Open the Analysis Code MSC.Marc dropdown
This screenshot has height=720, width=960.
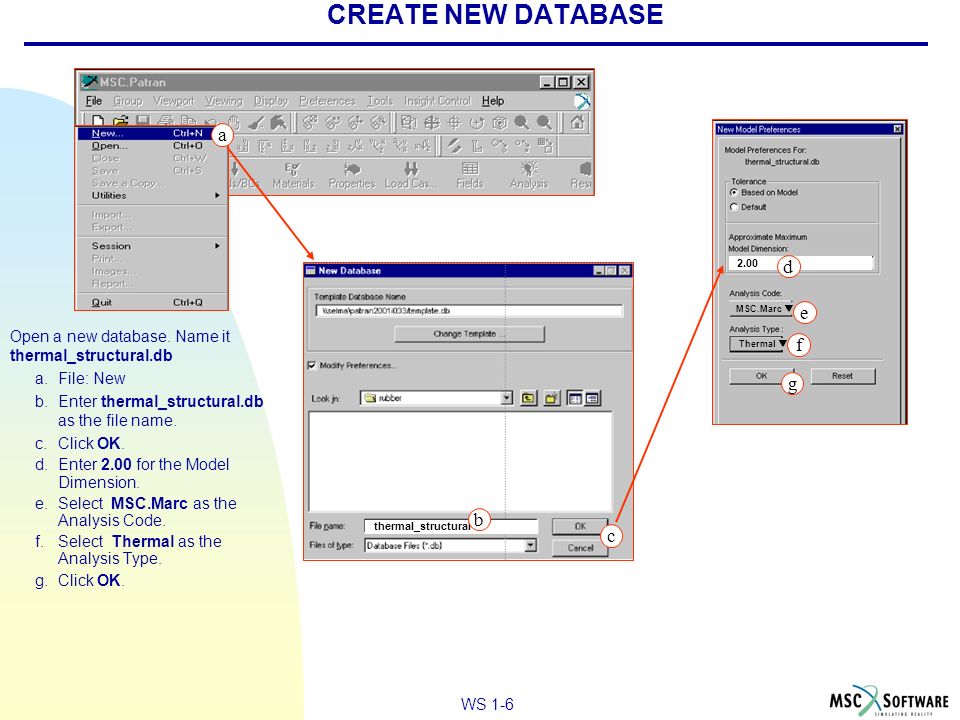pos(760,309)
